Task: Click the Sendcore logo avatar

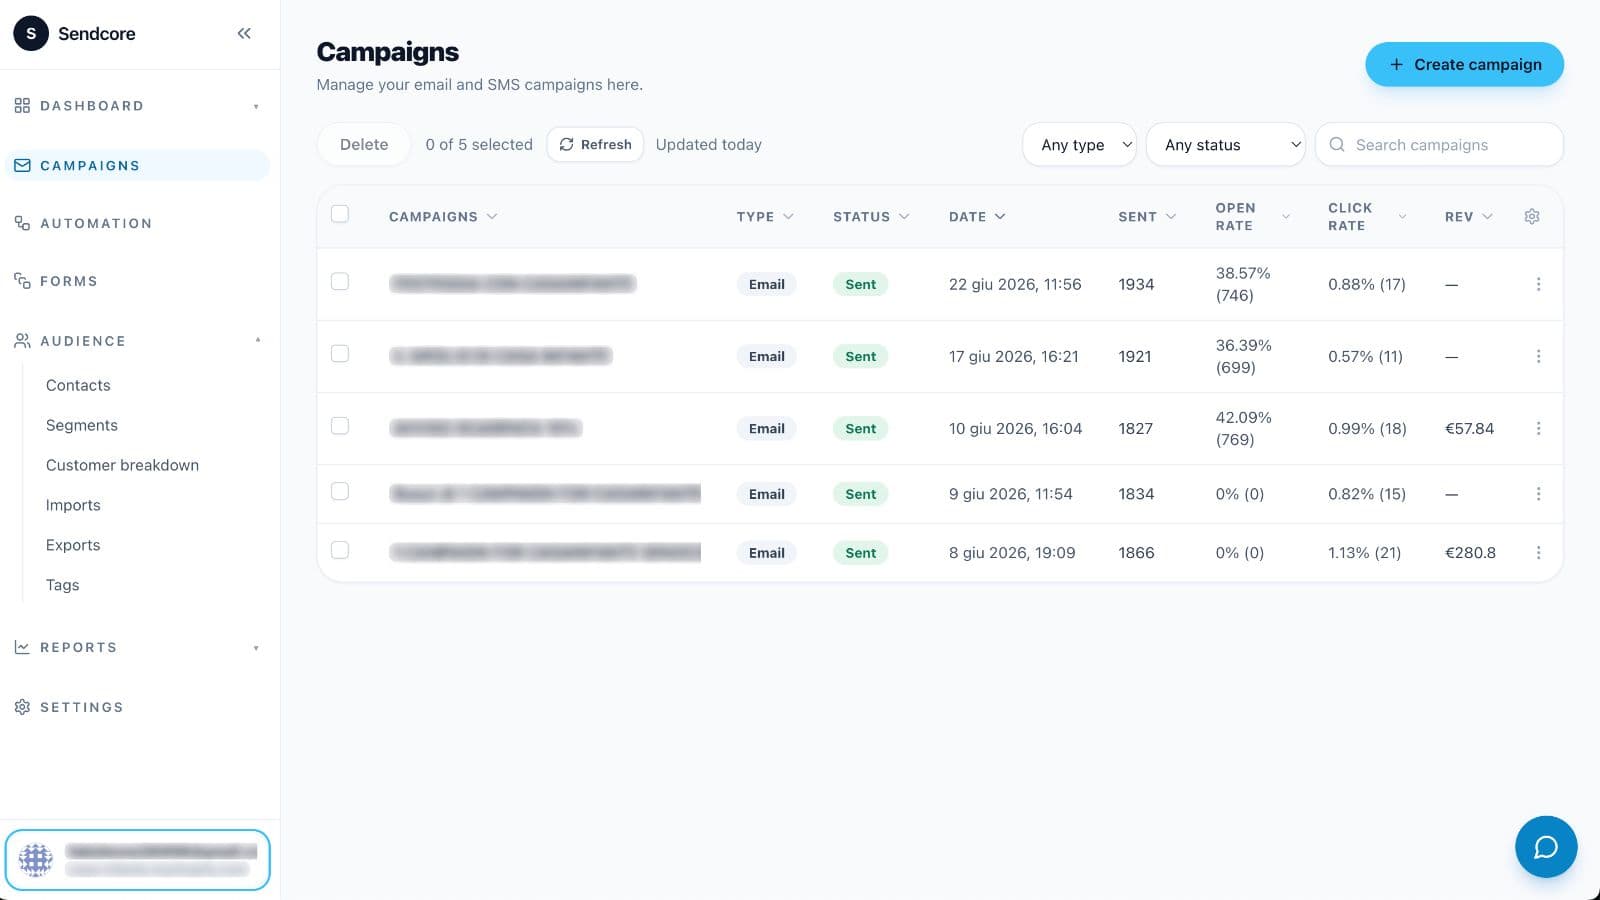Action: point(31,33)
